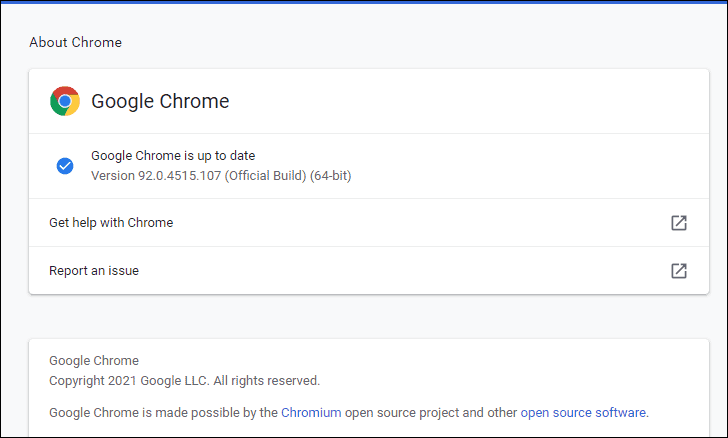Open external link icon beside Get help

[x=679, y=223]
